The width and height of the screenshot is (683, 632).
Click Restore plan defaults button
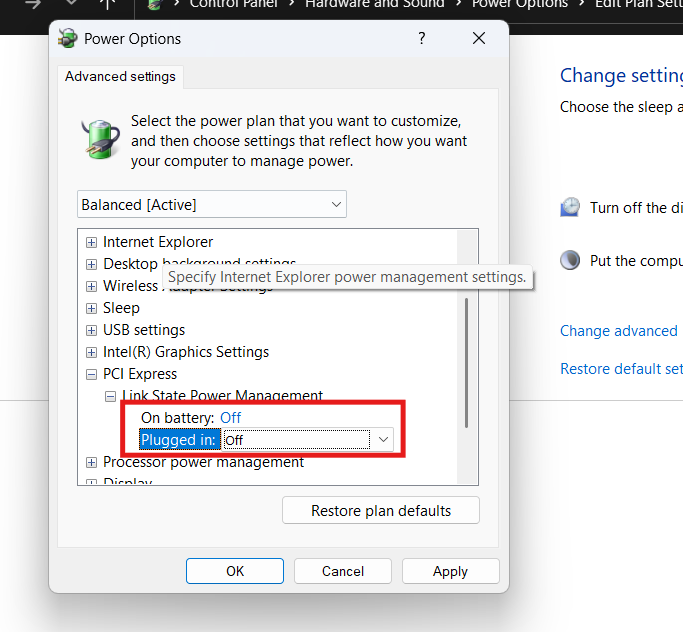(x=381, y=510)
